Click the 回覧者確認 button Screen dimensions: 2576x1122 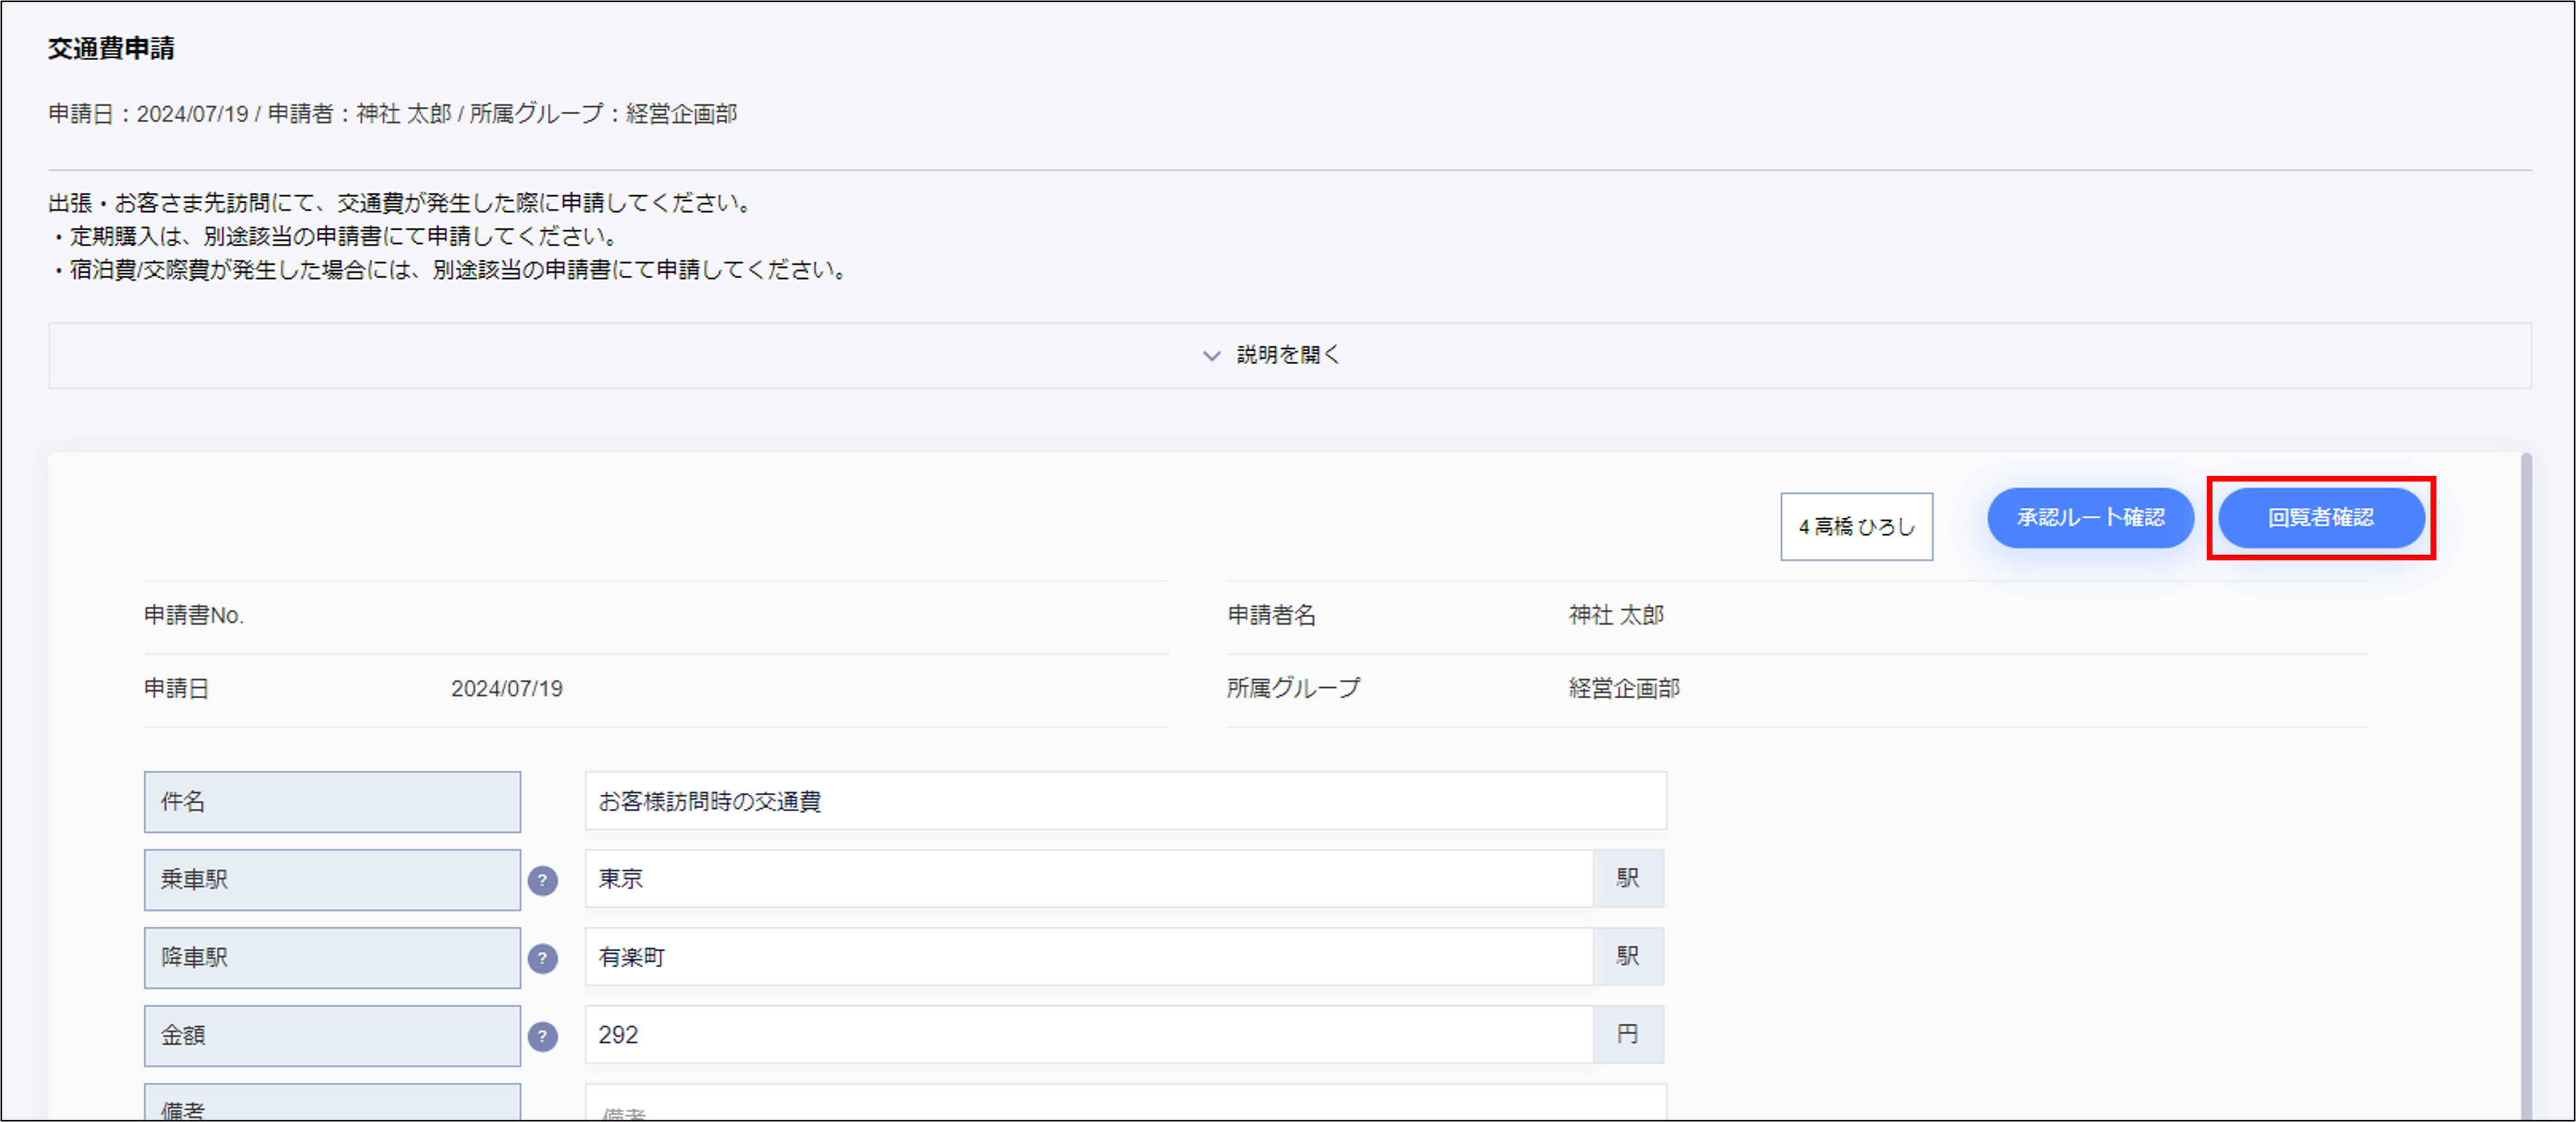[2321, 518]
